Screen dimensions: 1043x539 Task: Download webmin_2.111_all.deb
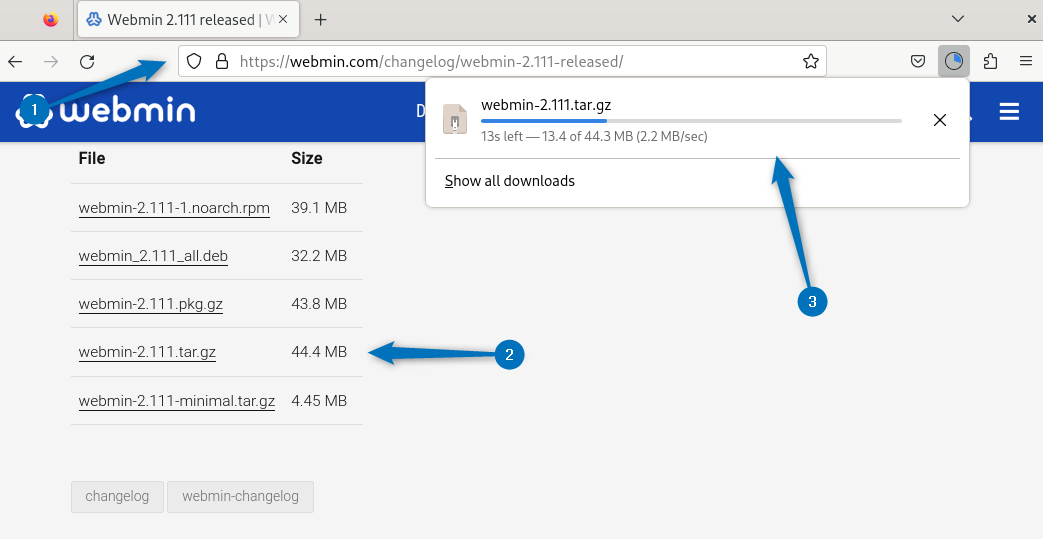[153, 256]
